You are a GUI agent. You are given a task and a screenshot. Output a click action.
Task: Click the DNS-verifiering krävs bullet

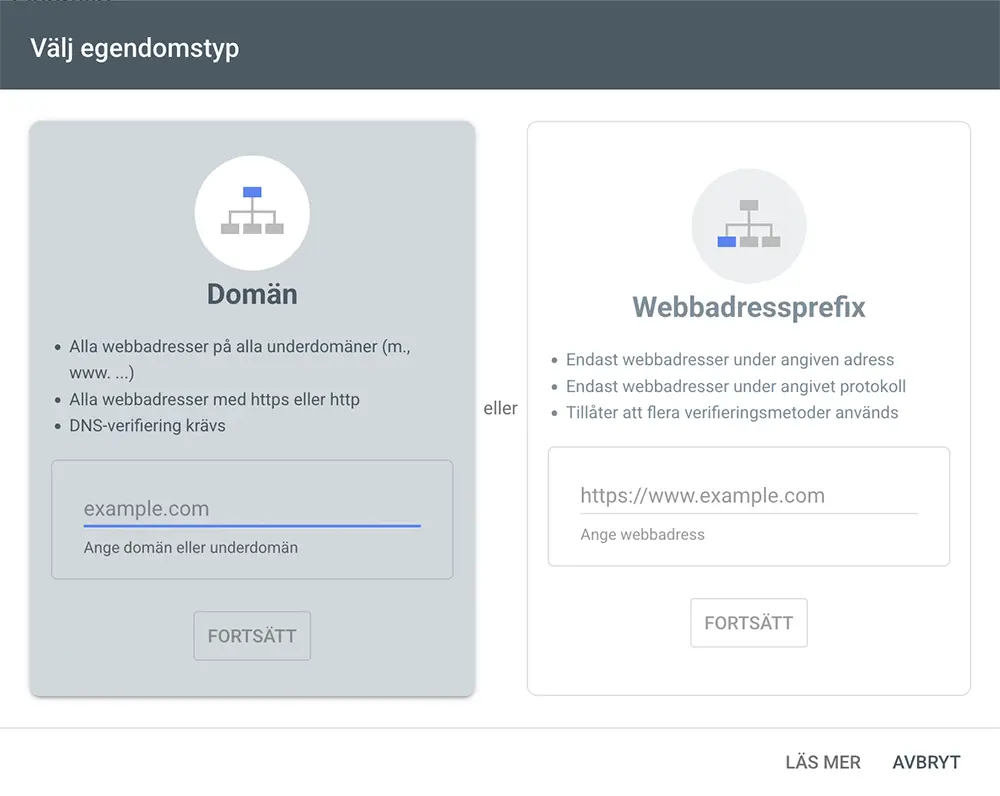coord(147,425)
